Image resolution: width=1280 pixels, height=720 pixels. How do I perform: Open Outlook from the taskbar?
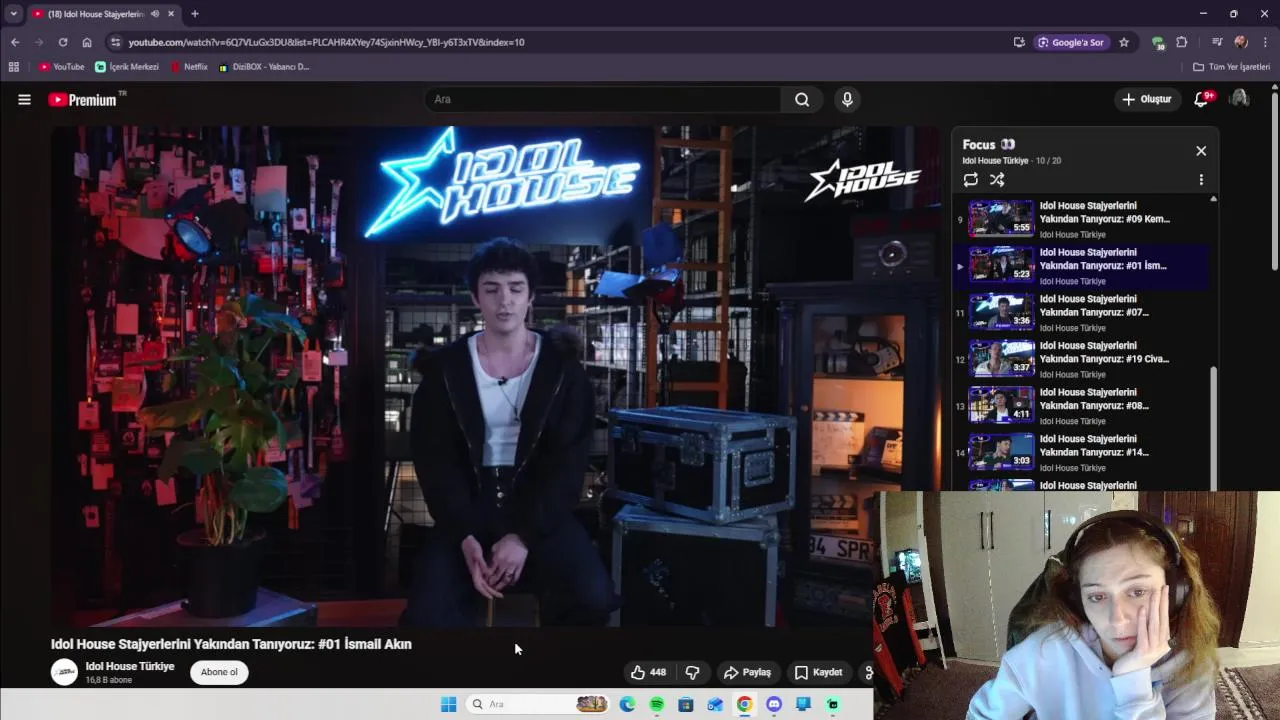715,704
